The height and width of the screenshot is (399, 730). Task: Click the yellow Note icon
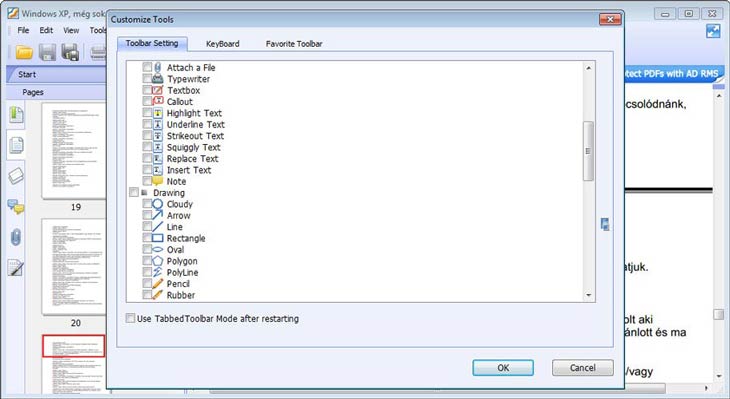(158, 181)
